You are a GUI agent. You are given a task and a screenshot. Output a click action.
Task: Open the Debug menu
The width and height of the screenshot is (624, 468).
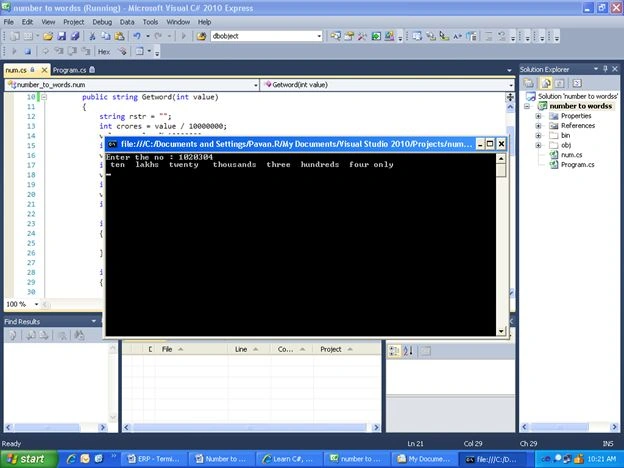[x=102, y=22]
